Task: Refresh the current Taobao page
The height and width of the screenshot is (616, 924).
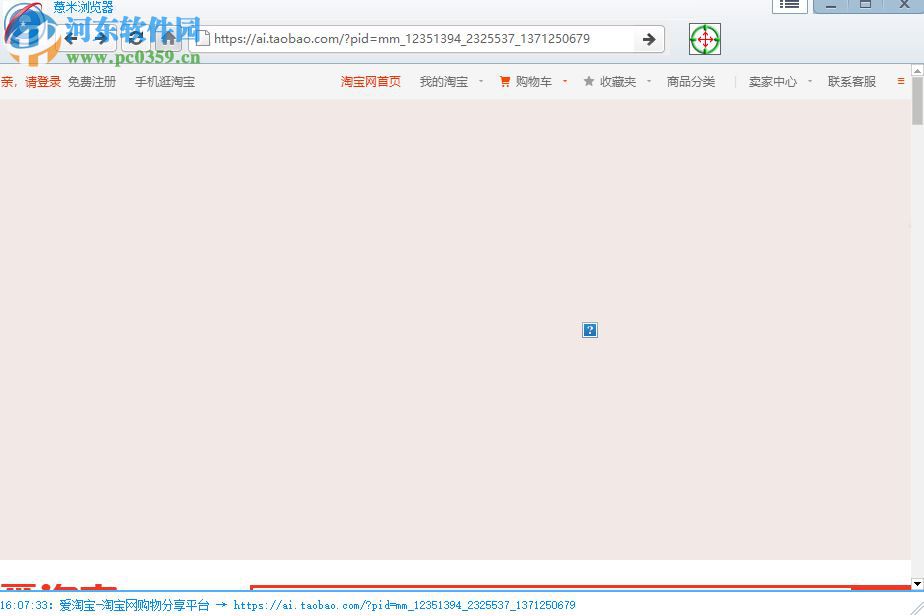Action: point(136,38)
